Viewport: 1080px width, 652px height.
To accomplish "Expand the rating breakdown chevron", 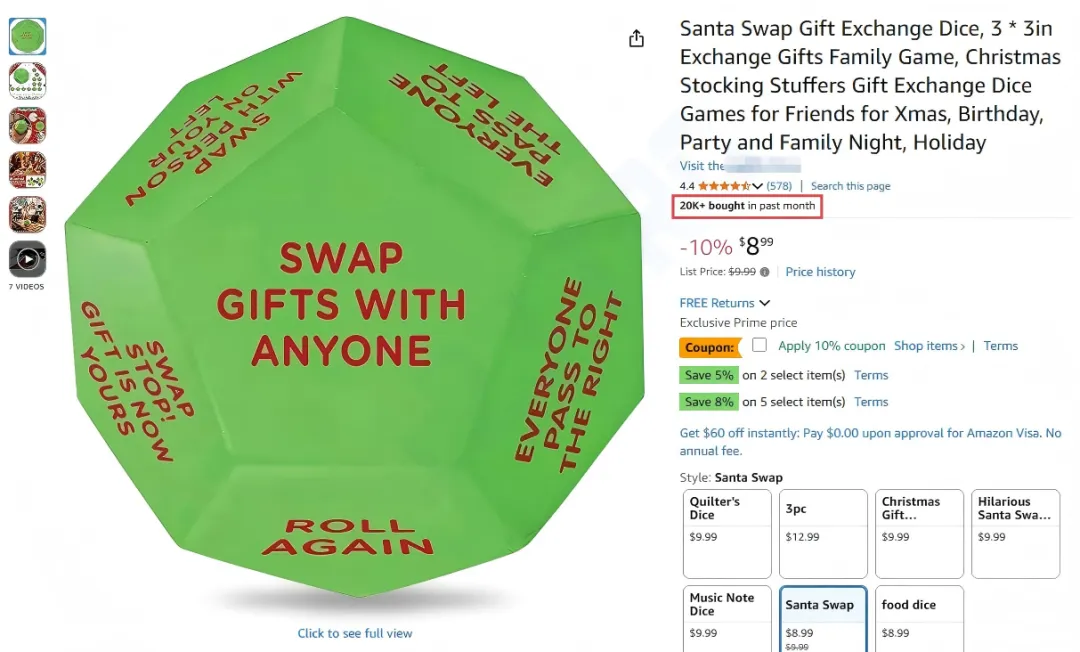I will pyautogui.click(x=757, y=186).
